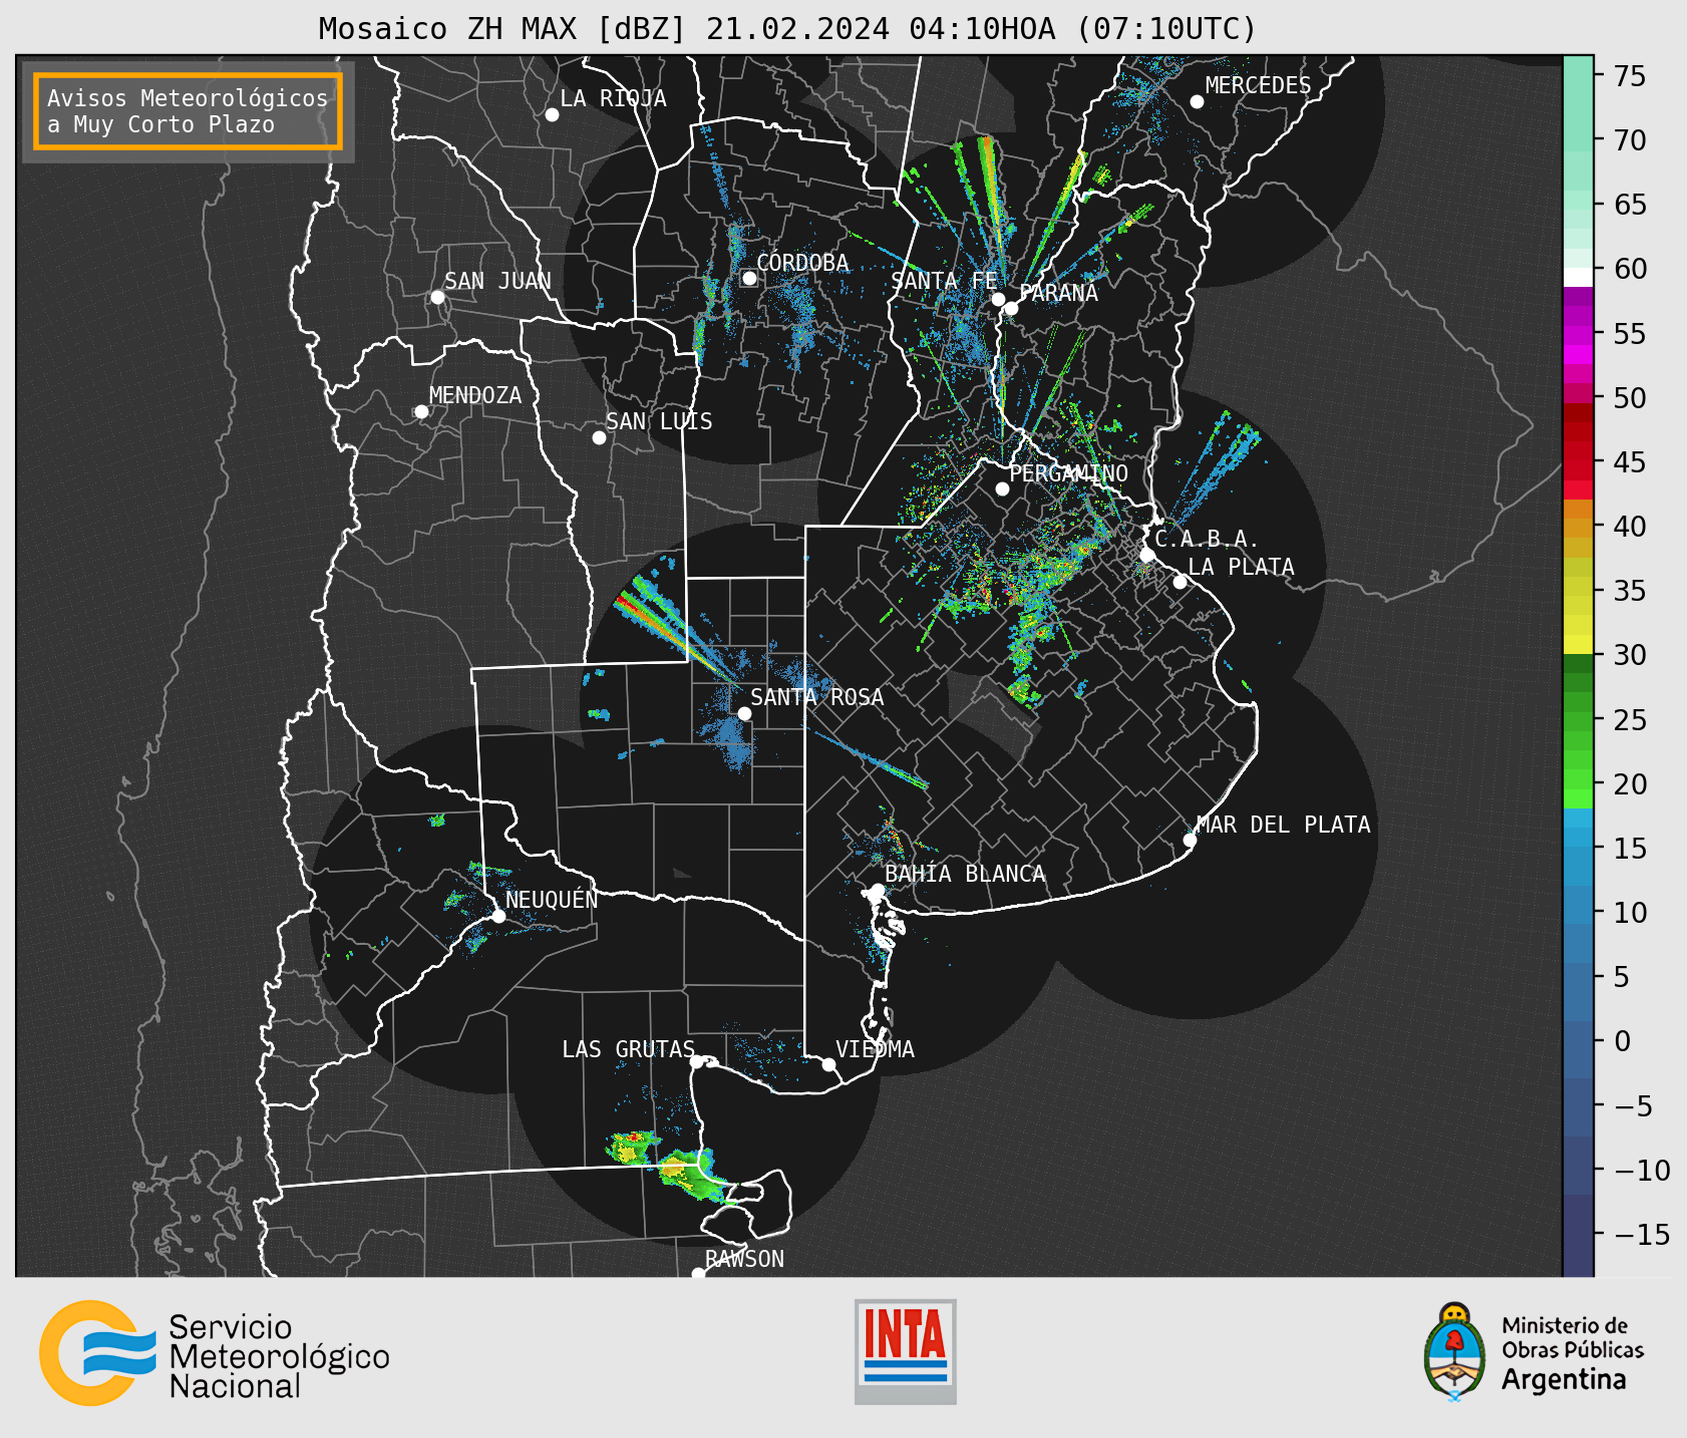This screenshot has width=1687, height=1438.
Task: Click the −15 value on the dBZ scale
Action: 1640,1234
